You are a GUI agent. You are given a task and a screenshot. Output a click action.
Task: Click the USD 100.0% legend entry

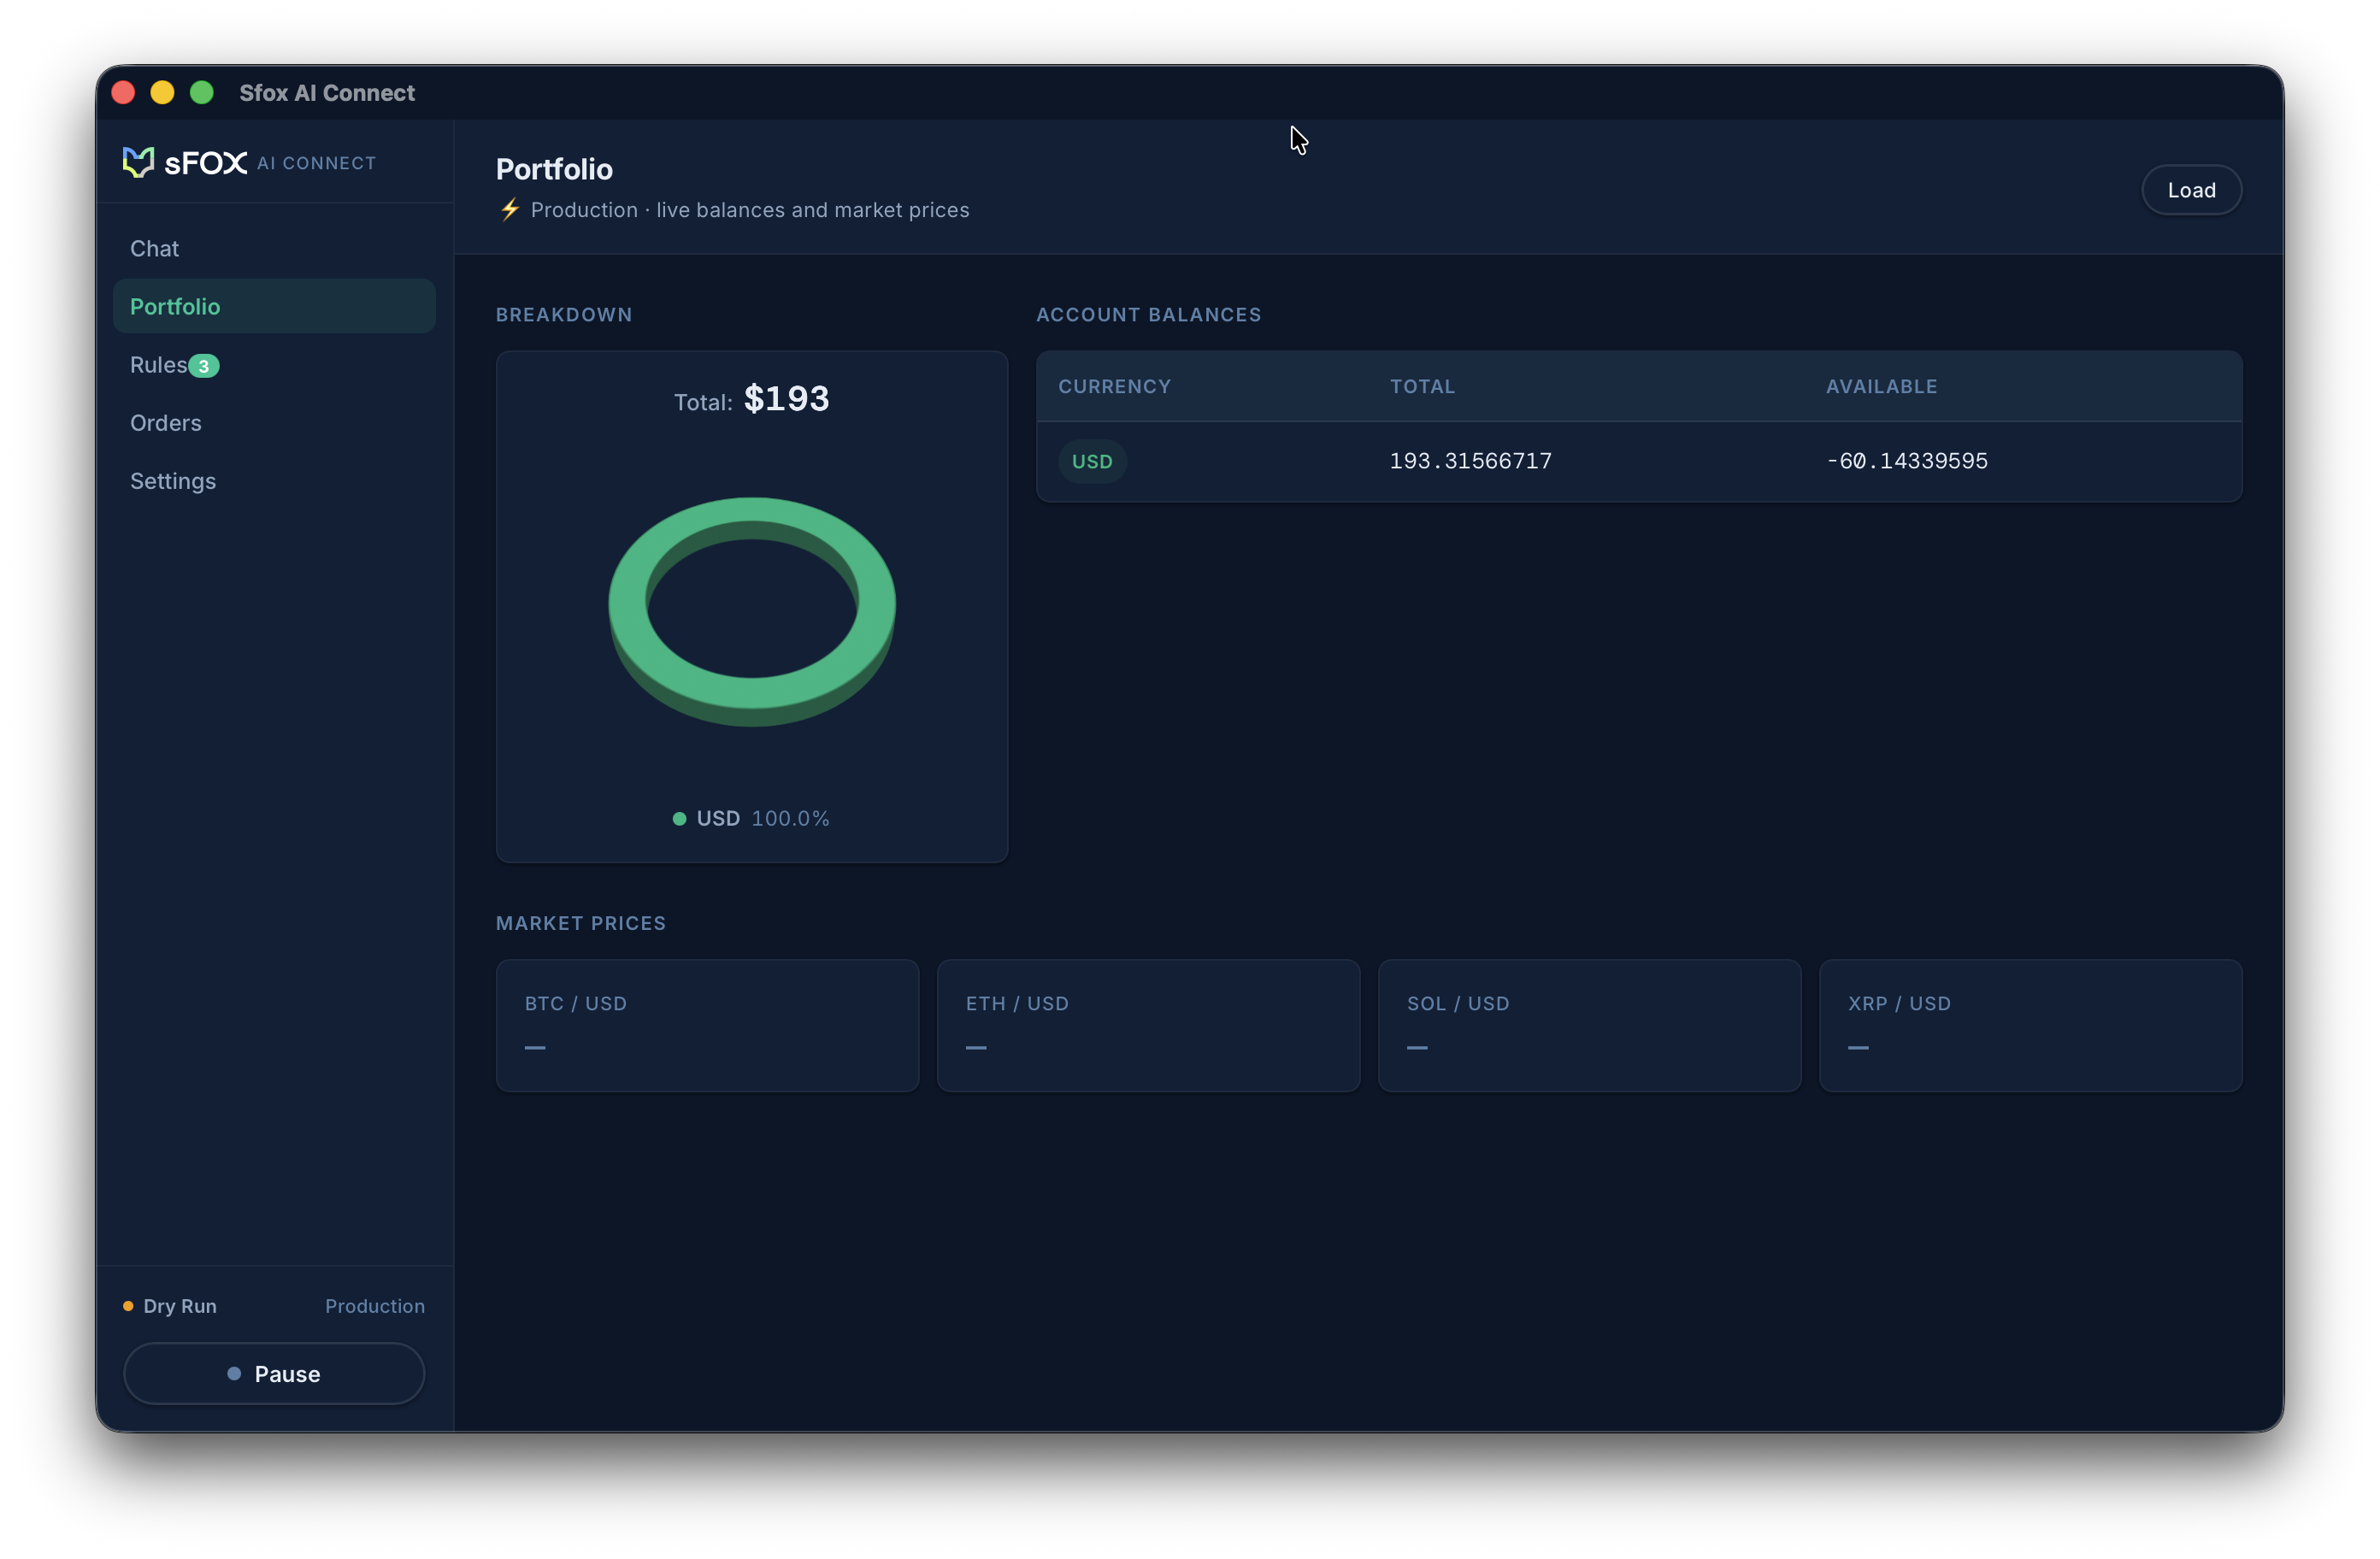[751, 819]
